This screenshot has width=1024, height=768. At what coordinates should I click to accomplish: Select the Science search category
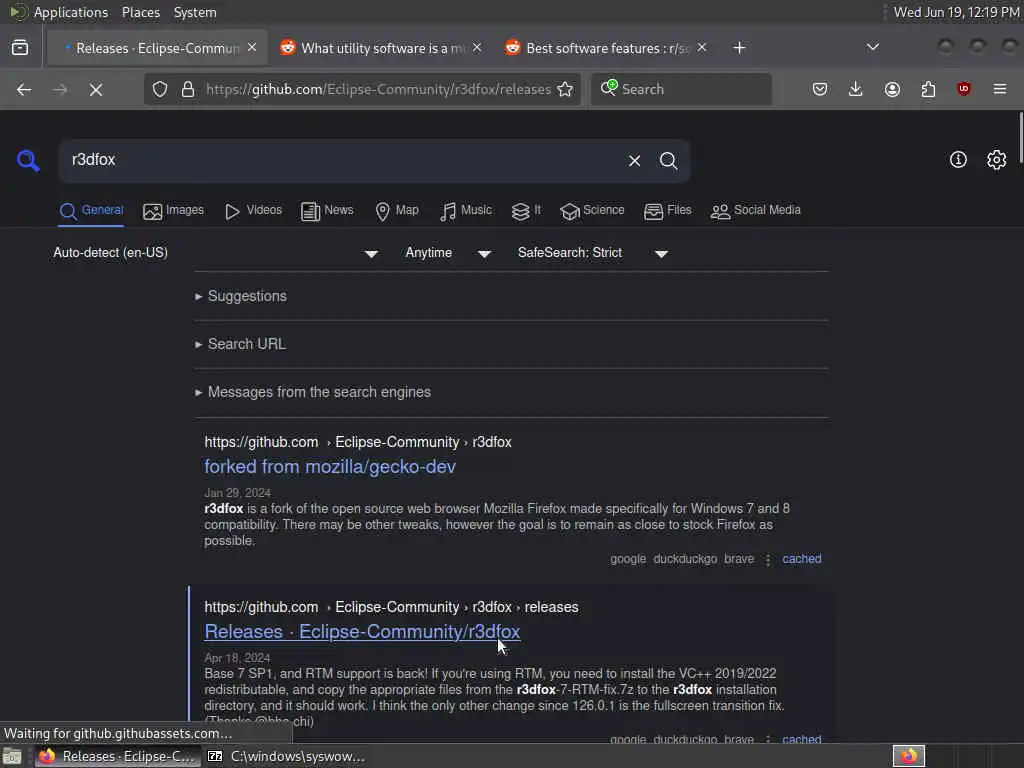pos(592,210)
